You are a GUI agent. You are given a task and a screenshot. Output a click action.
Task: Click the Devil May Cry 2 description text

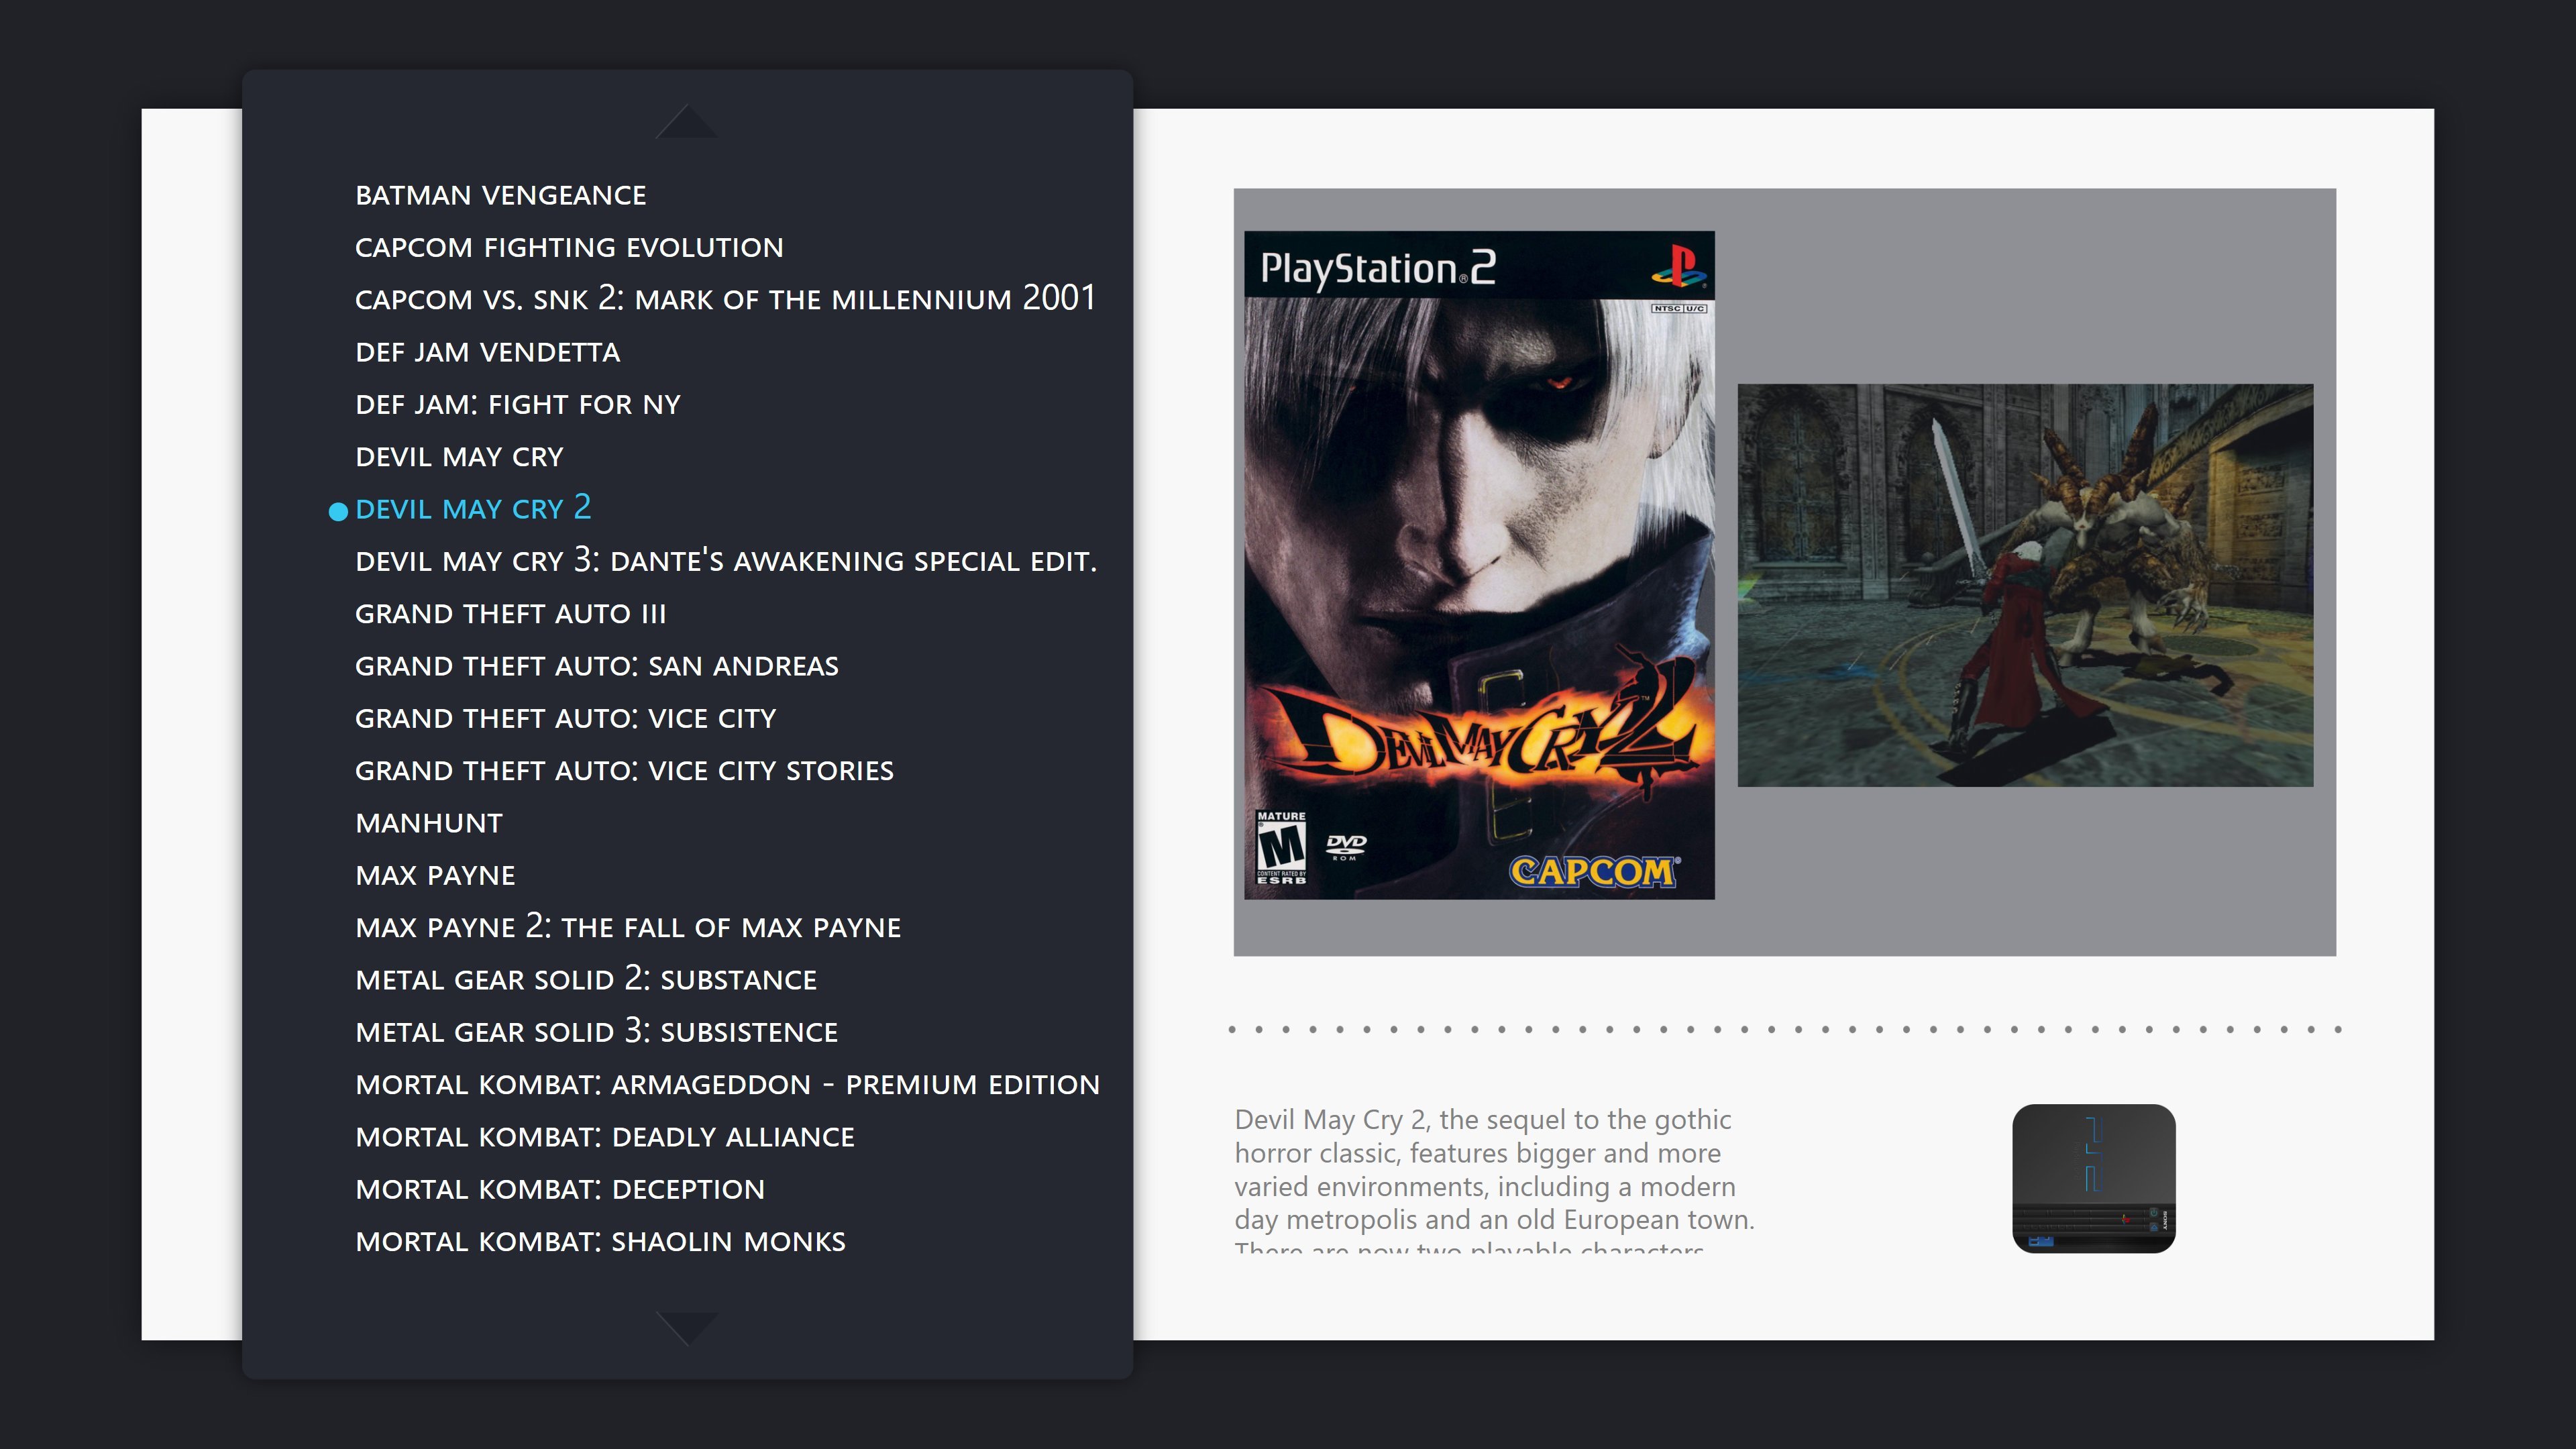(1494, 1179)
